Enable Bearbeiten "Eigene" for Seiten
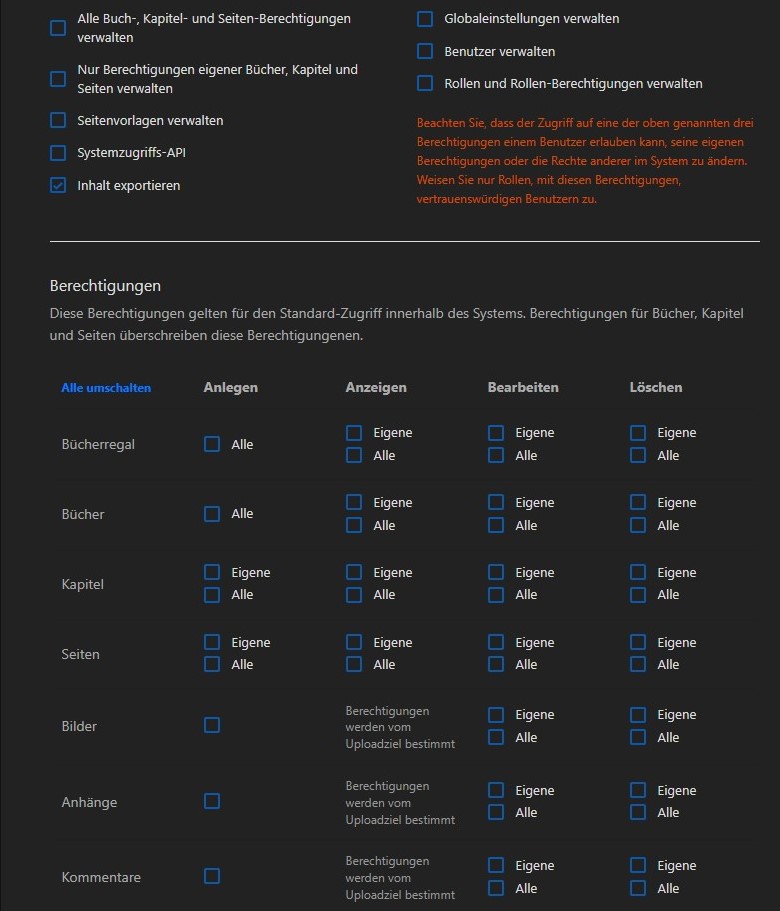The width and height of the screenshot is (780, 911). (x=496, y=642)
